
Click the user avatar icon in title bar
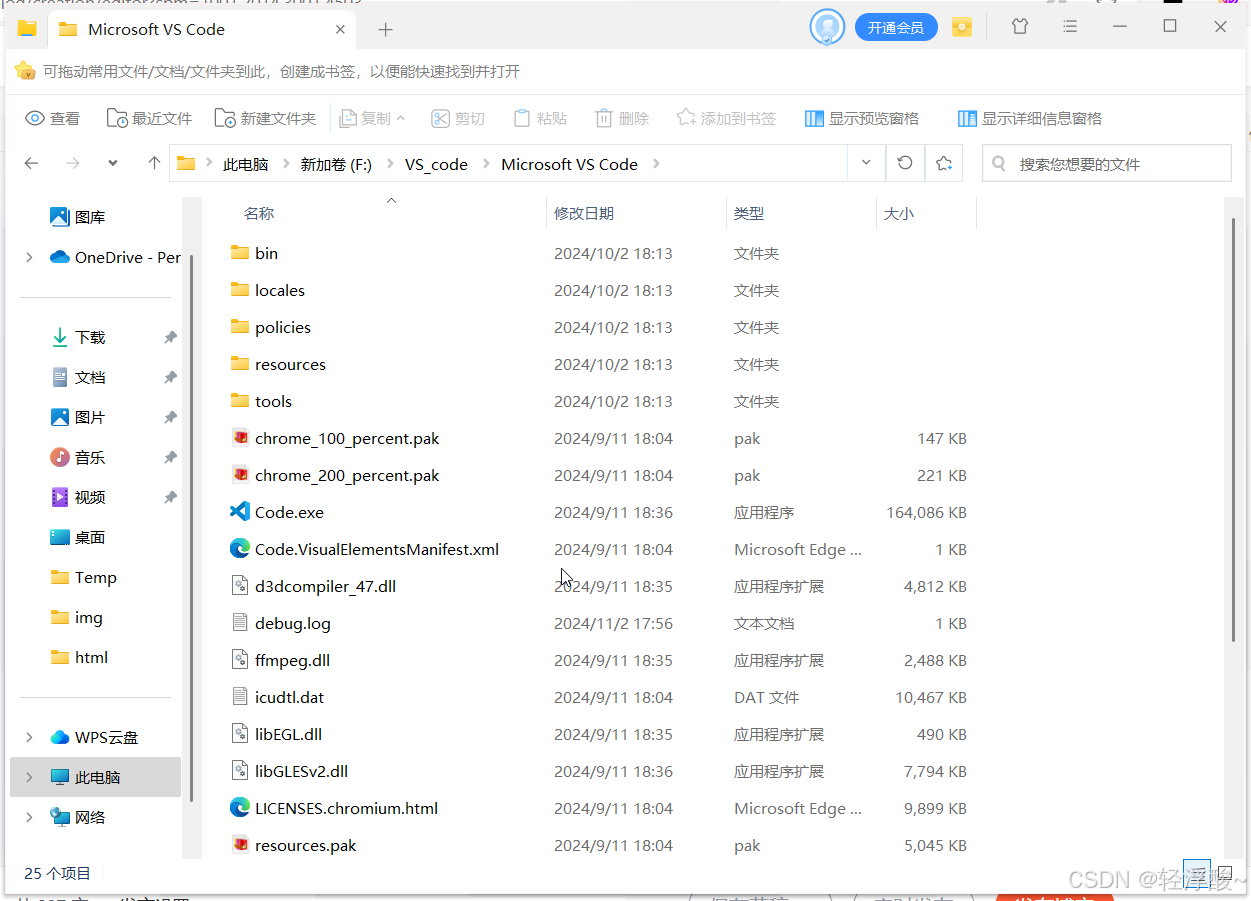click(x=827, y=27)
